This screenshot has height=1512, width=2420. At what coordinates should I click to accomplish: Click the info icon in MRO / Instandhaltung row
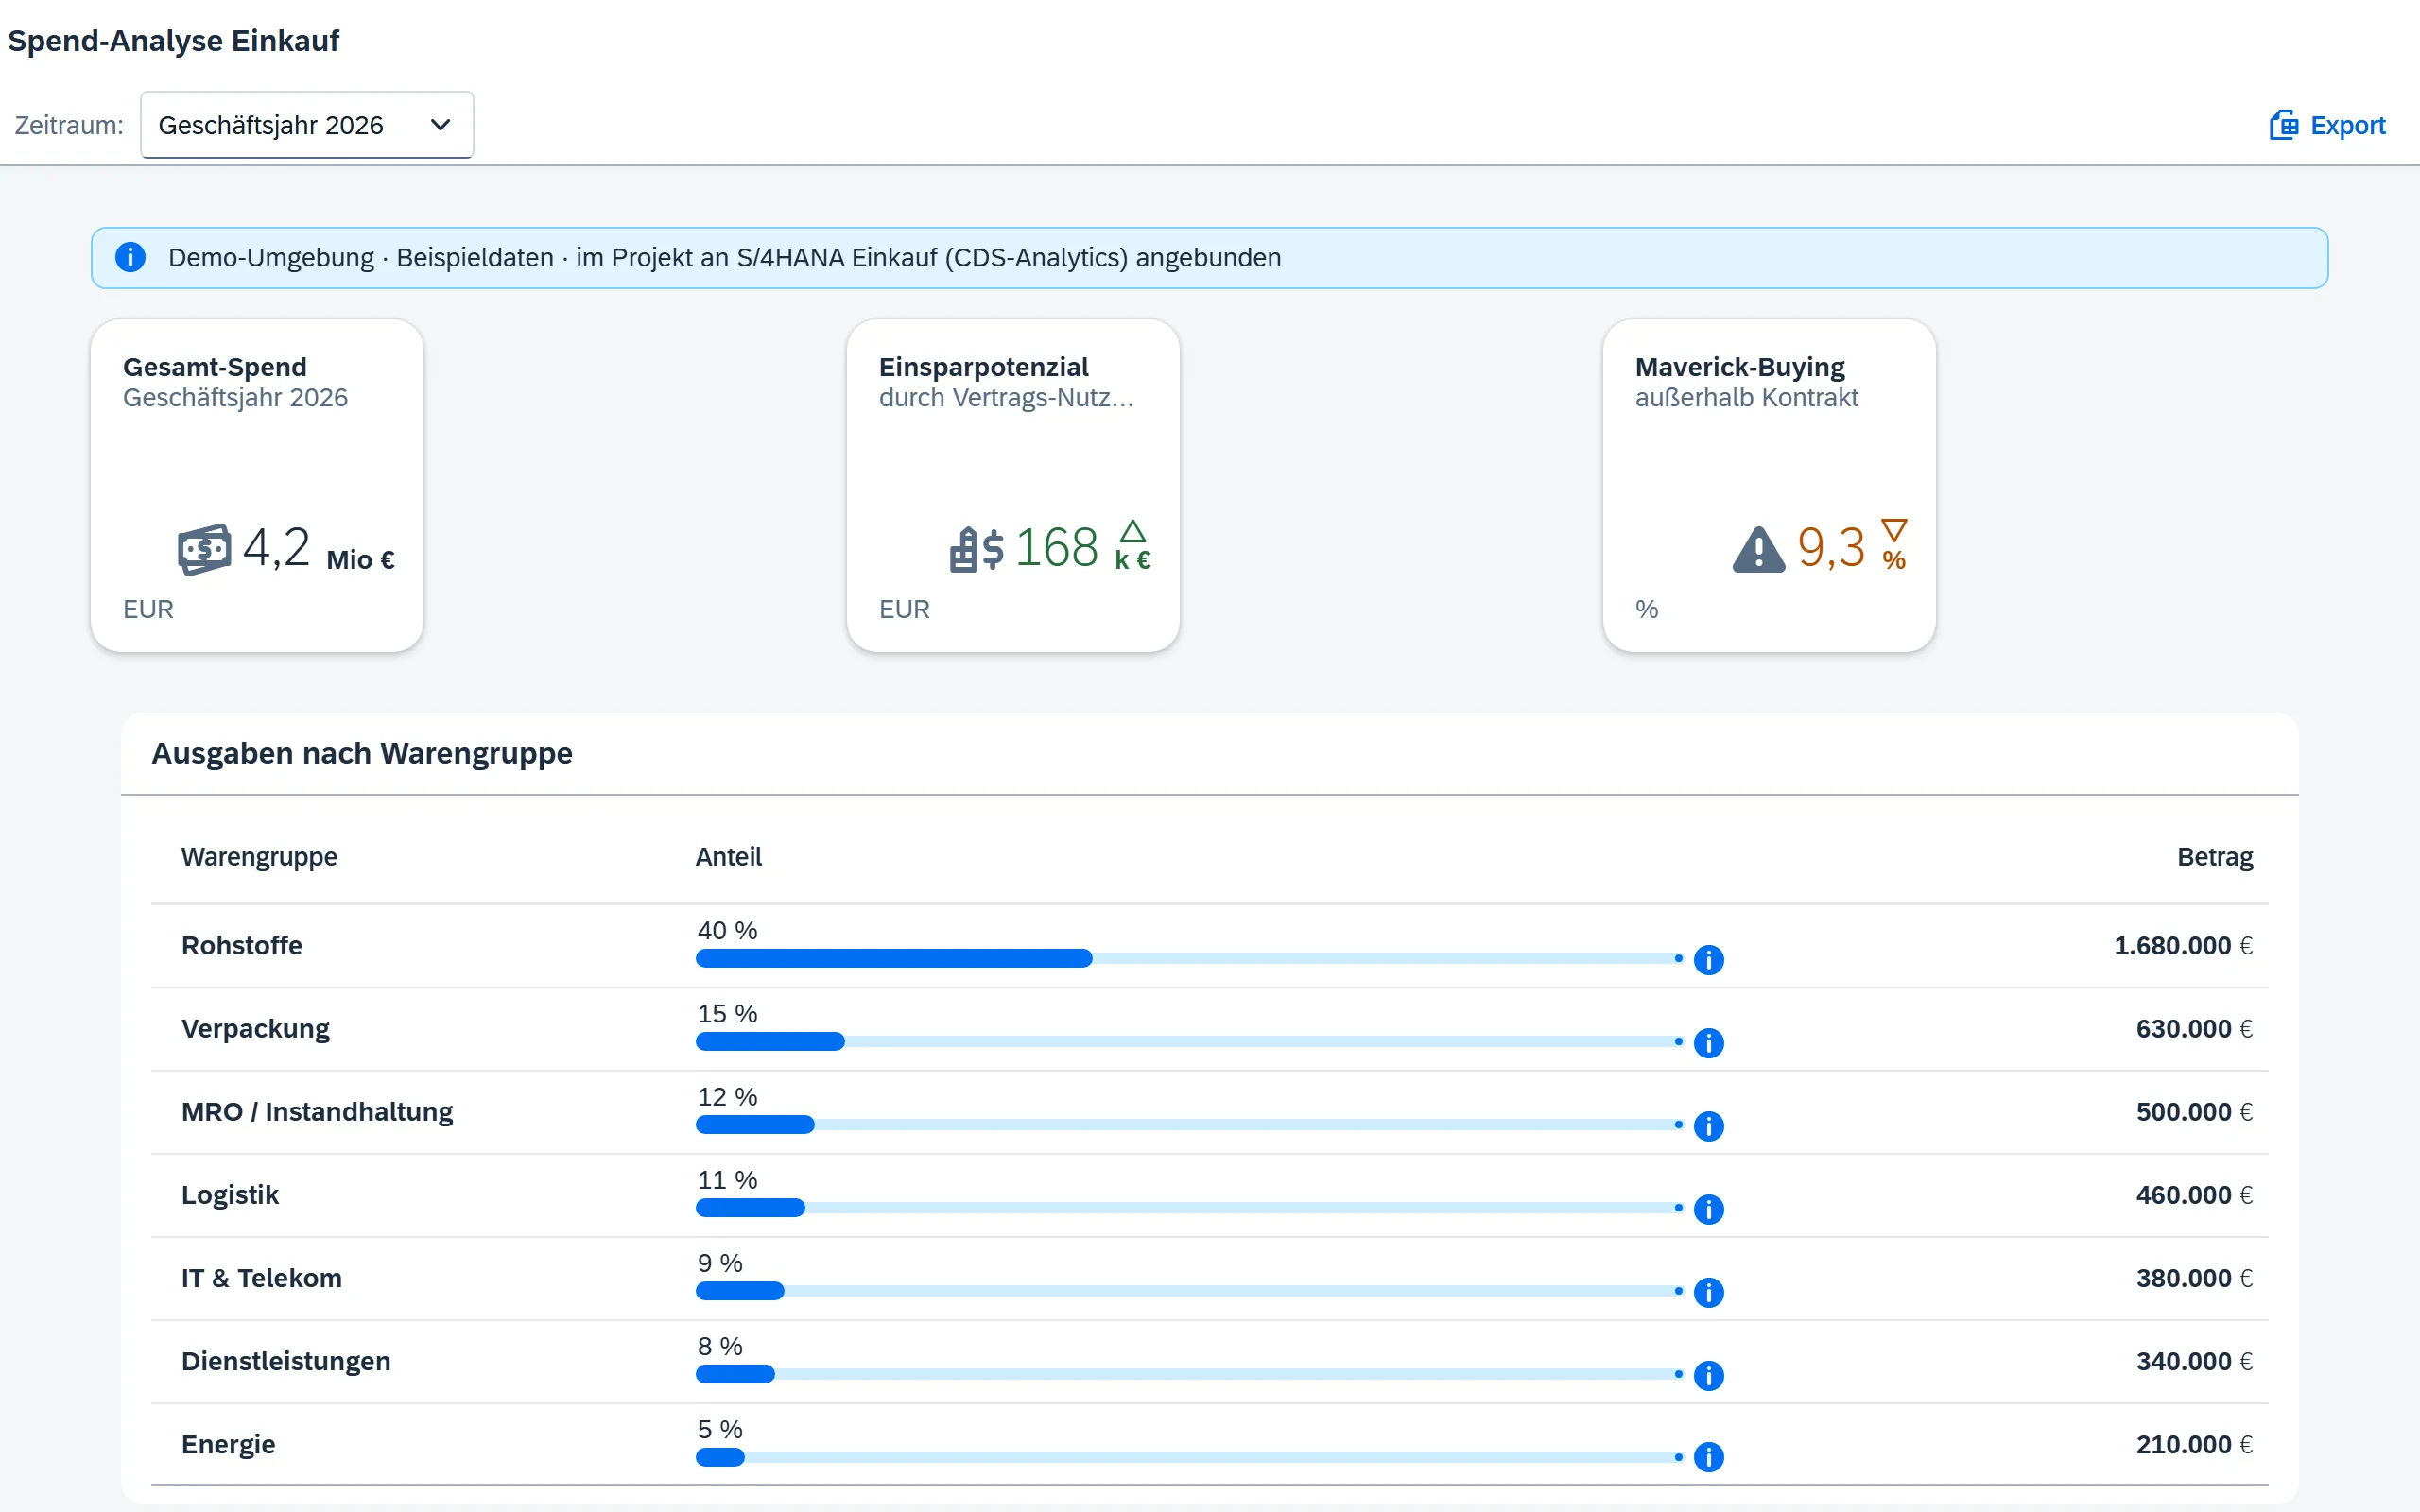1709,1126
